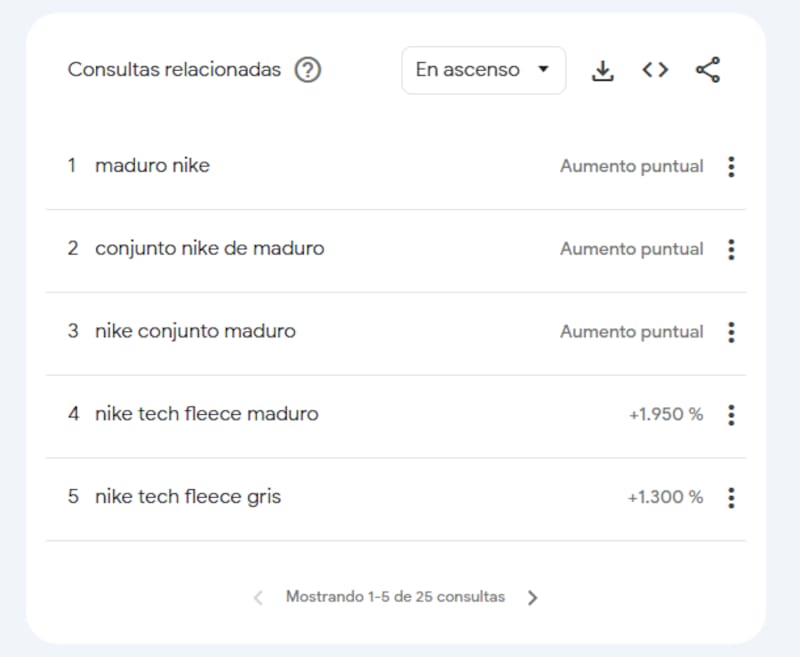
Task: Click Mostrando 1-5 de 25 consultas text
Action: point(393,597)
